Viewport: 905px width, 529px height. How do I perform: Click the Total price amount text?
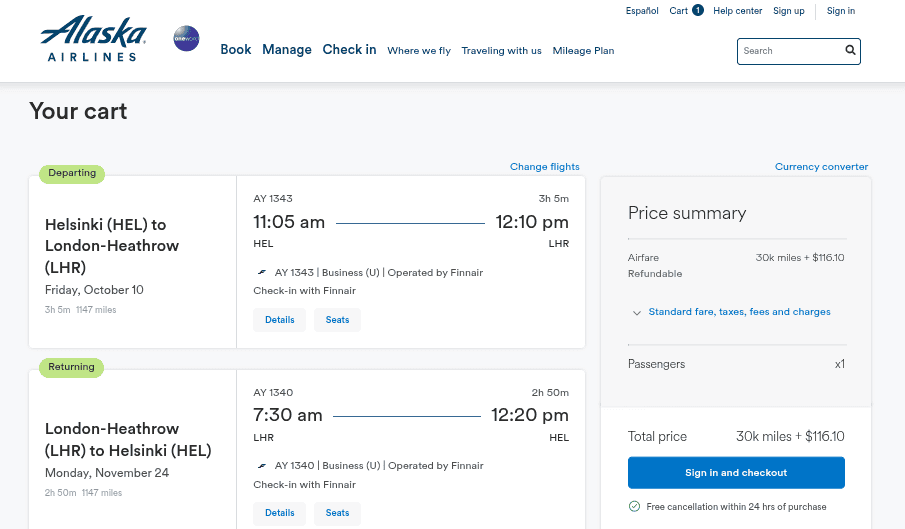[x=790, y=437]
